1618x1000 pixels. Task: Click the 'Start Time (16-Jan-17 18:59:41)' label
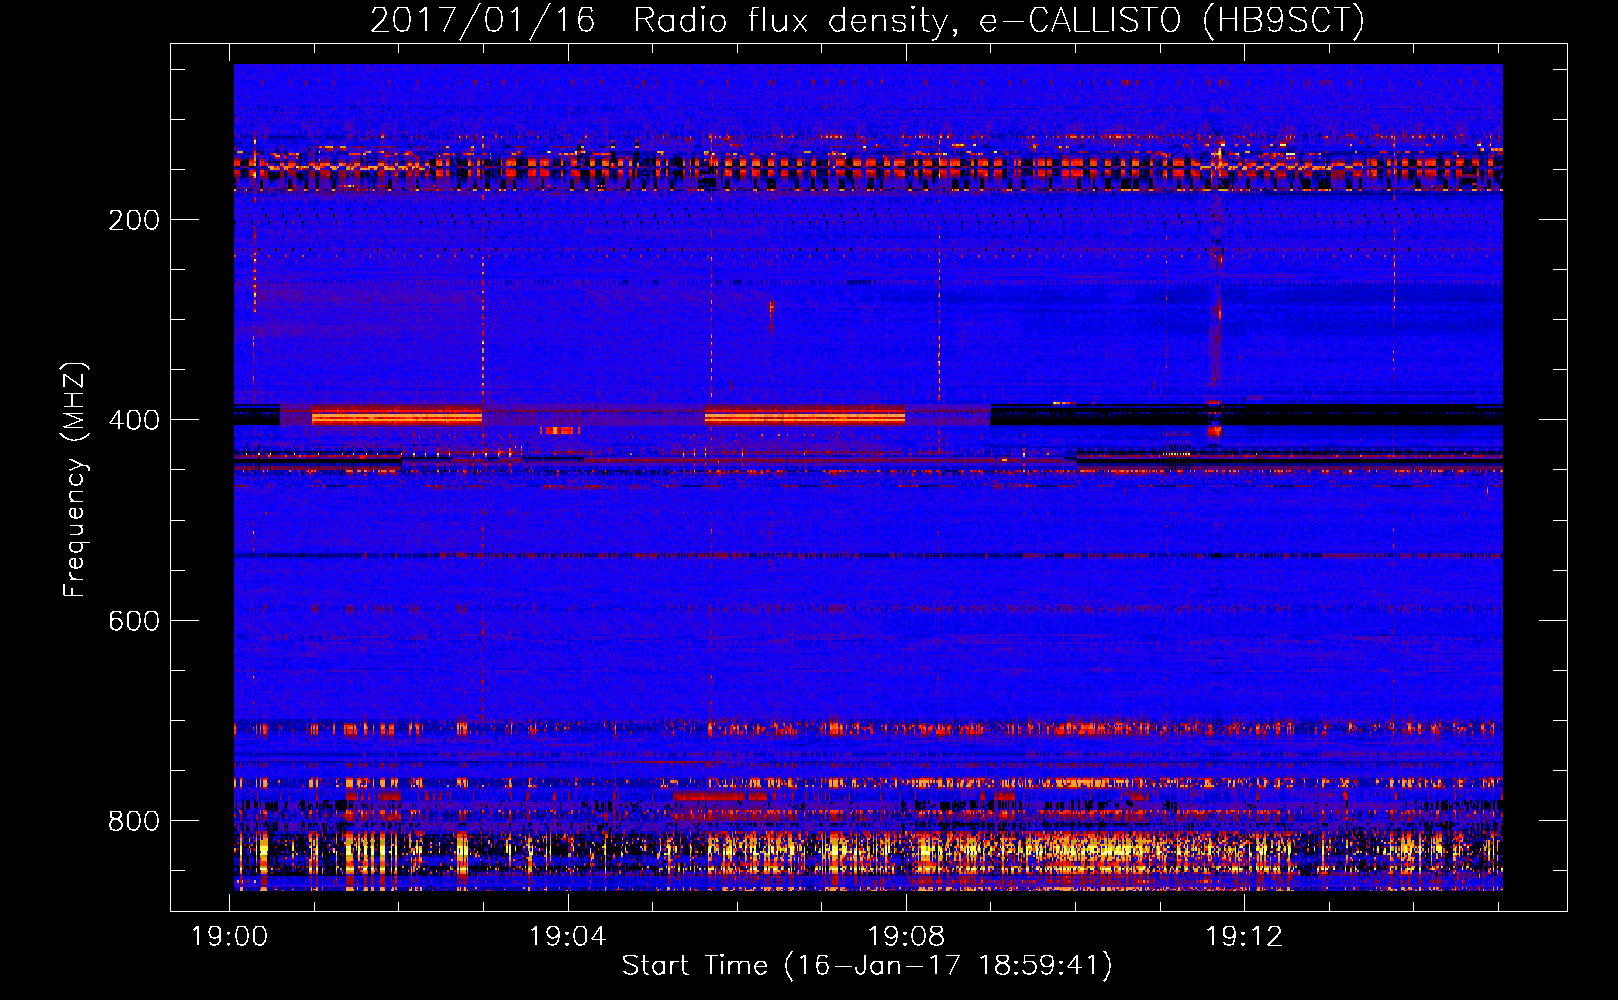(867, 966)
